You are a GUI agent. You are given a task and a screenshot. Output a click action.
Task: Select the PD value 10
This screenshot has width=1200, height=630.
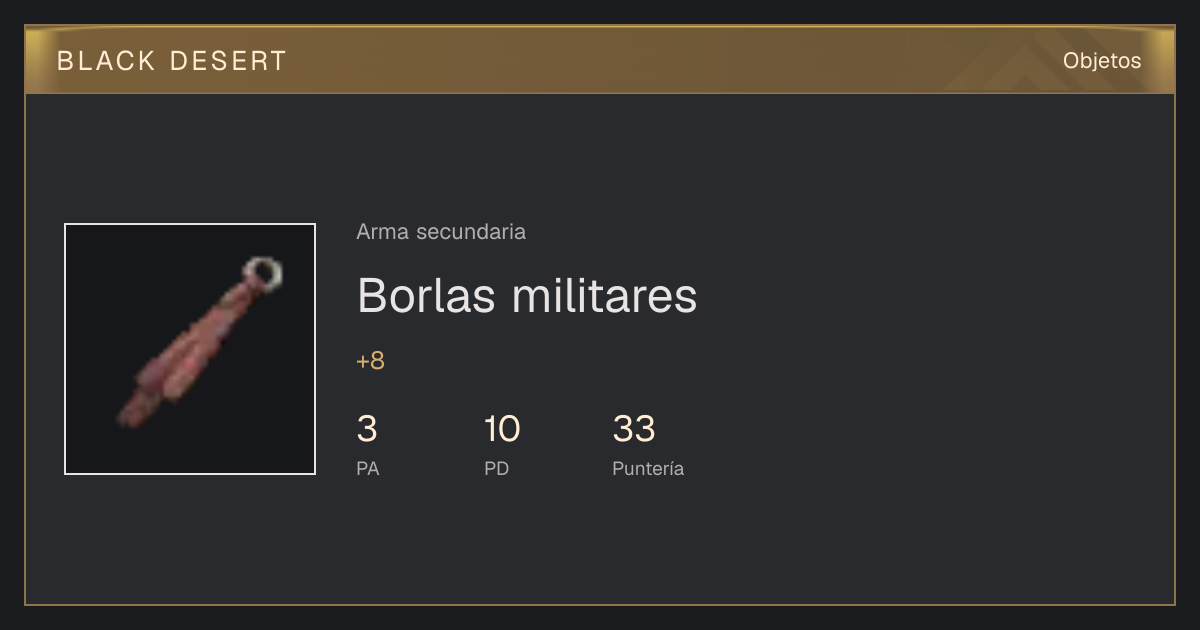[x=502, y=429]
